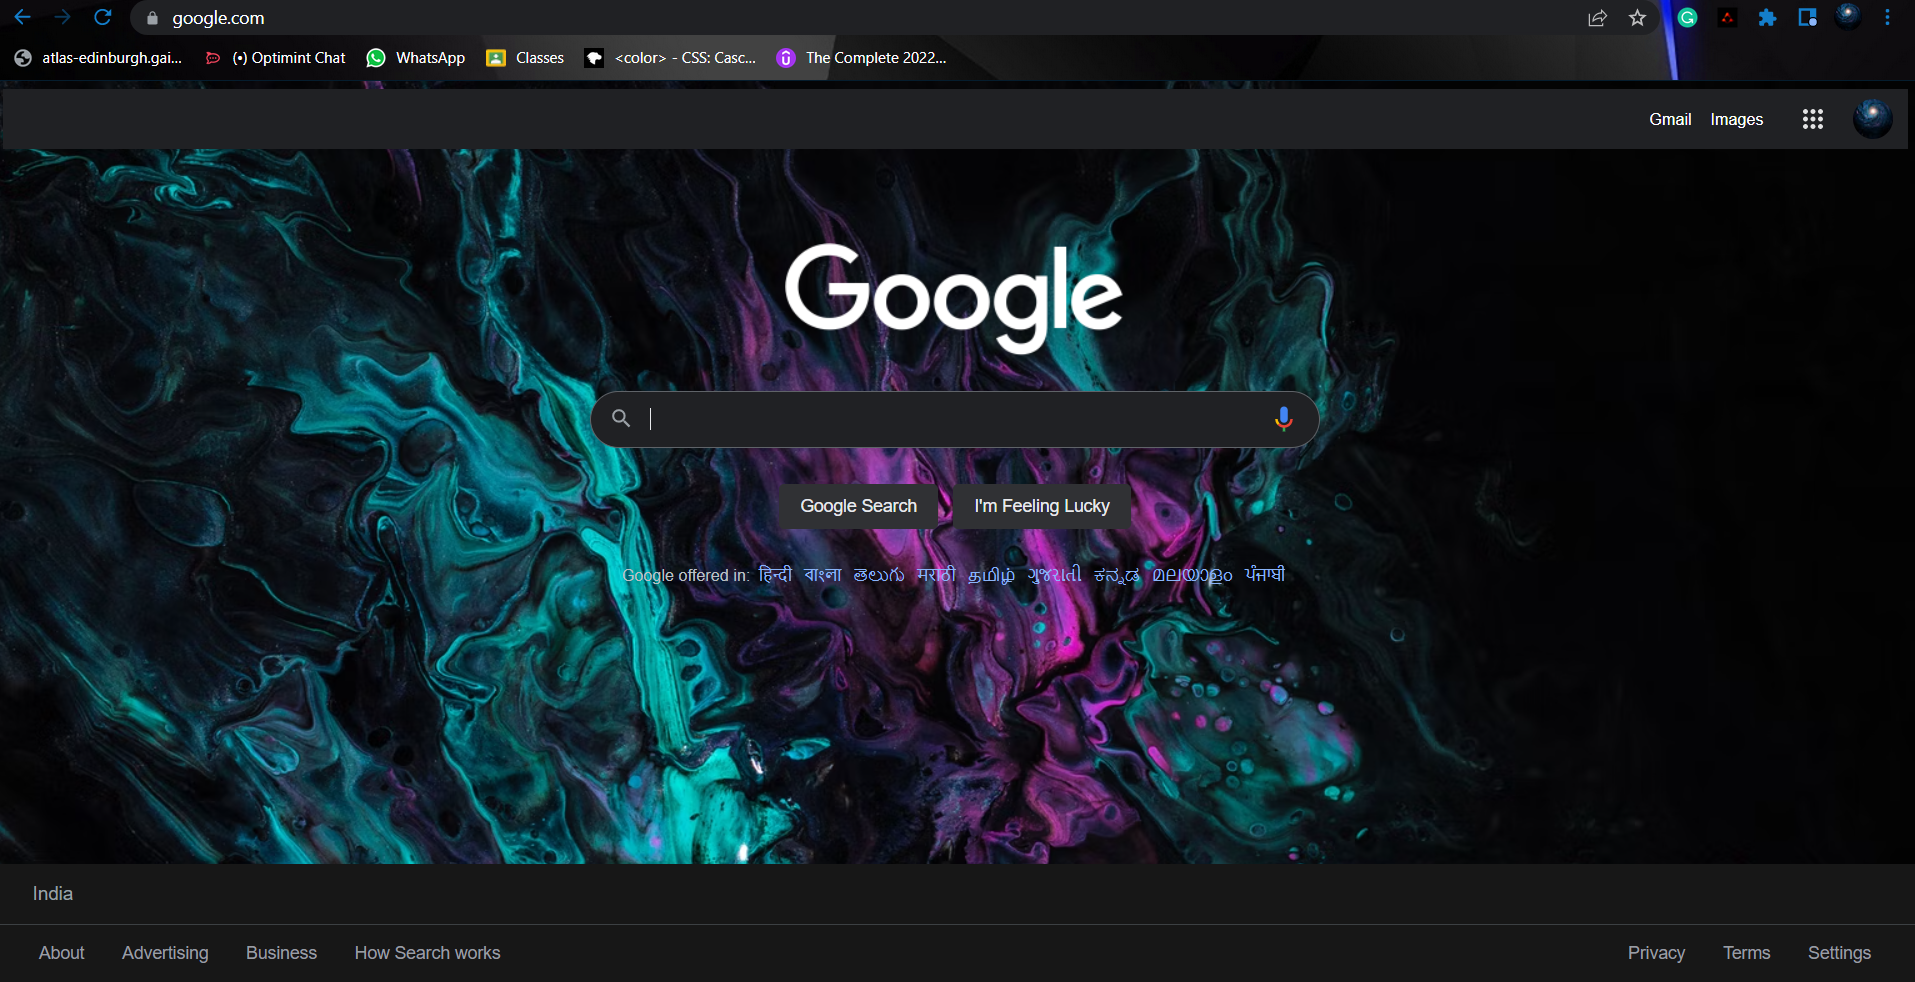Share this page using the share icon
This screenshot has height=982, width=1915.
[1597, 18]
